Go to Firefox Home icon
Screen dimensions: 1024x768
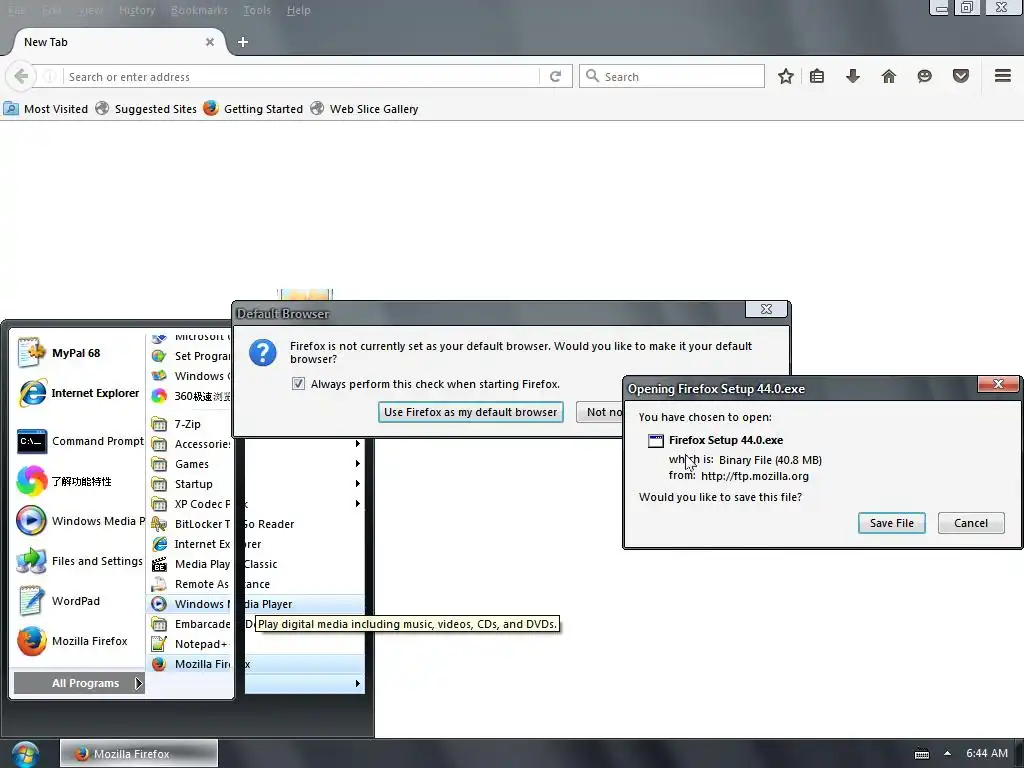pos(889,76)
